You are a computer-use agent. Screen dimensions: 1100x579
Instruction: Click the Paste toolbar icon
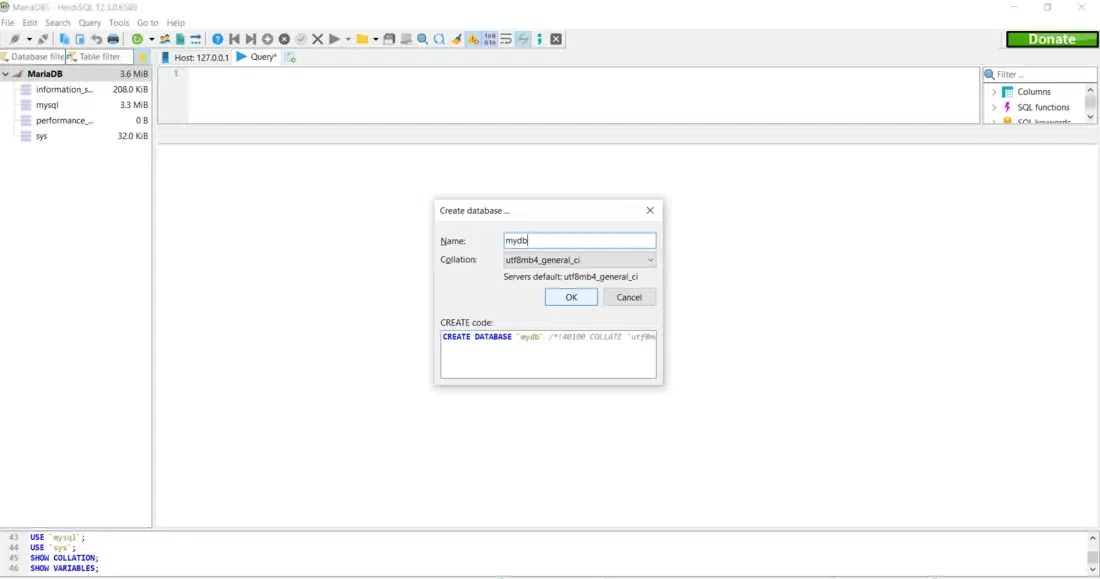pyautogui.click(x=80, y=39)
